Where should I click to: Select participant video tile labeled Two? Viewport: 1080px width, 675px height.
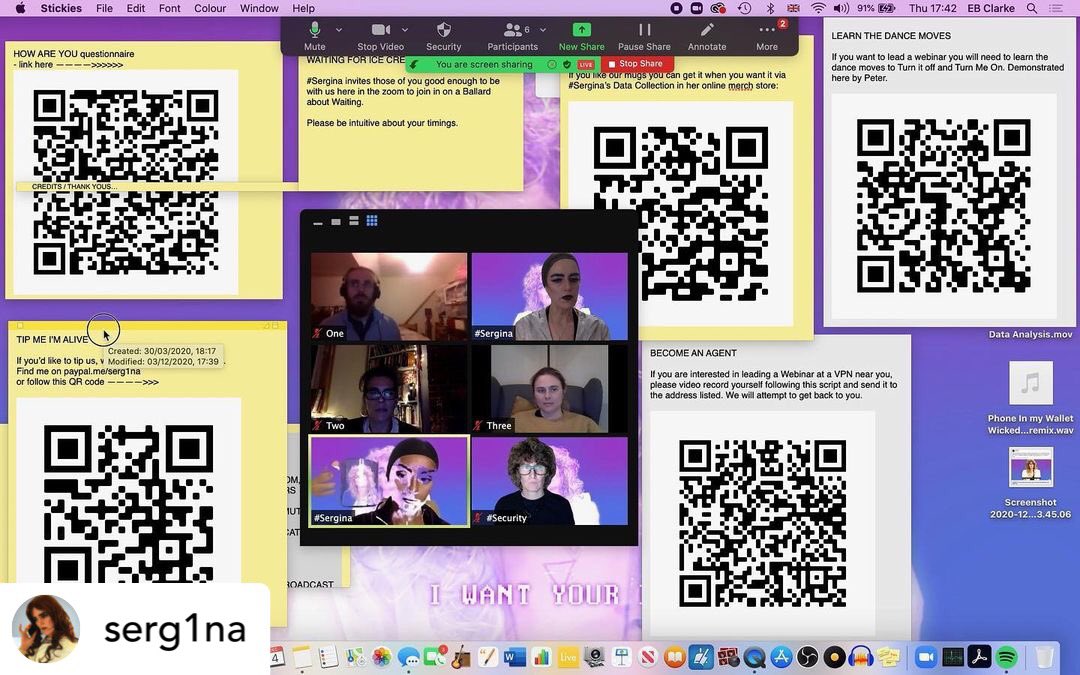pyautogui.click(x=388, y=388)
